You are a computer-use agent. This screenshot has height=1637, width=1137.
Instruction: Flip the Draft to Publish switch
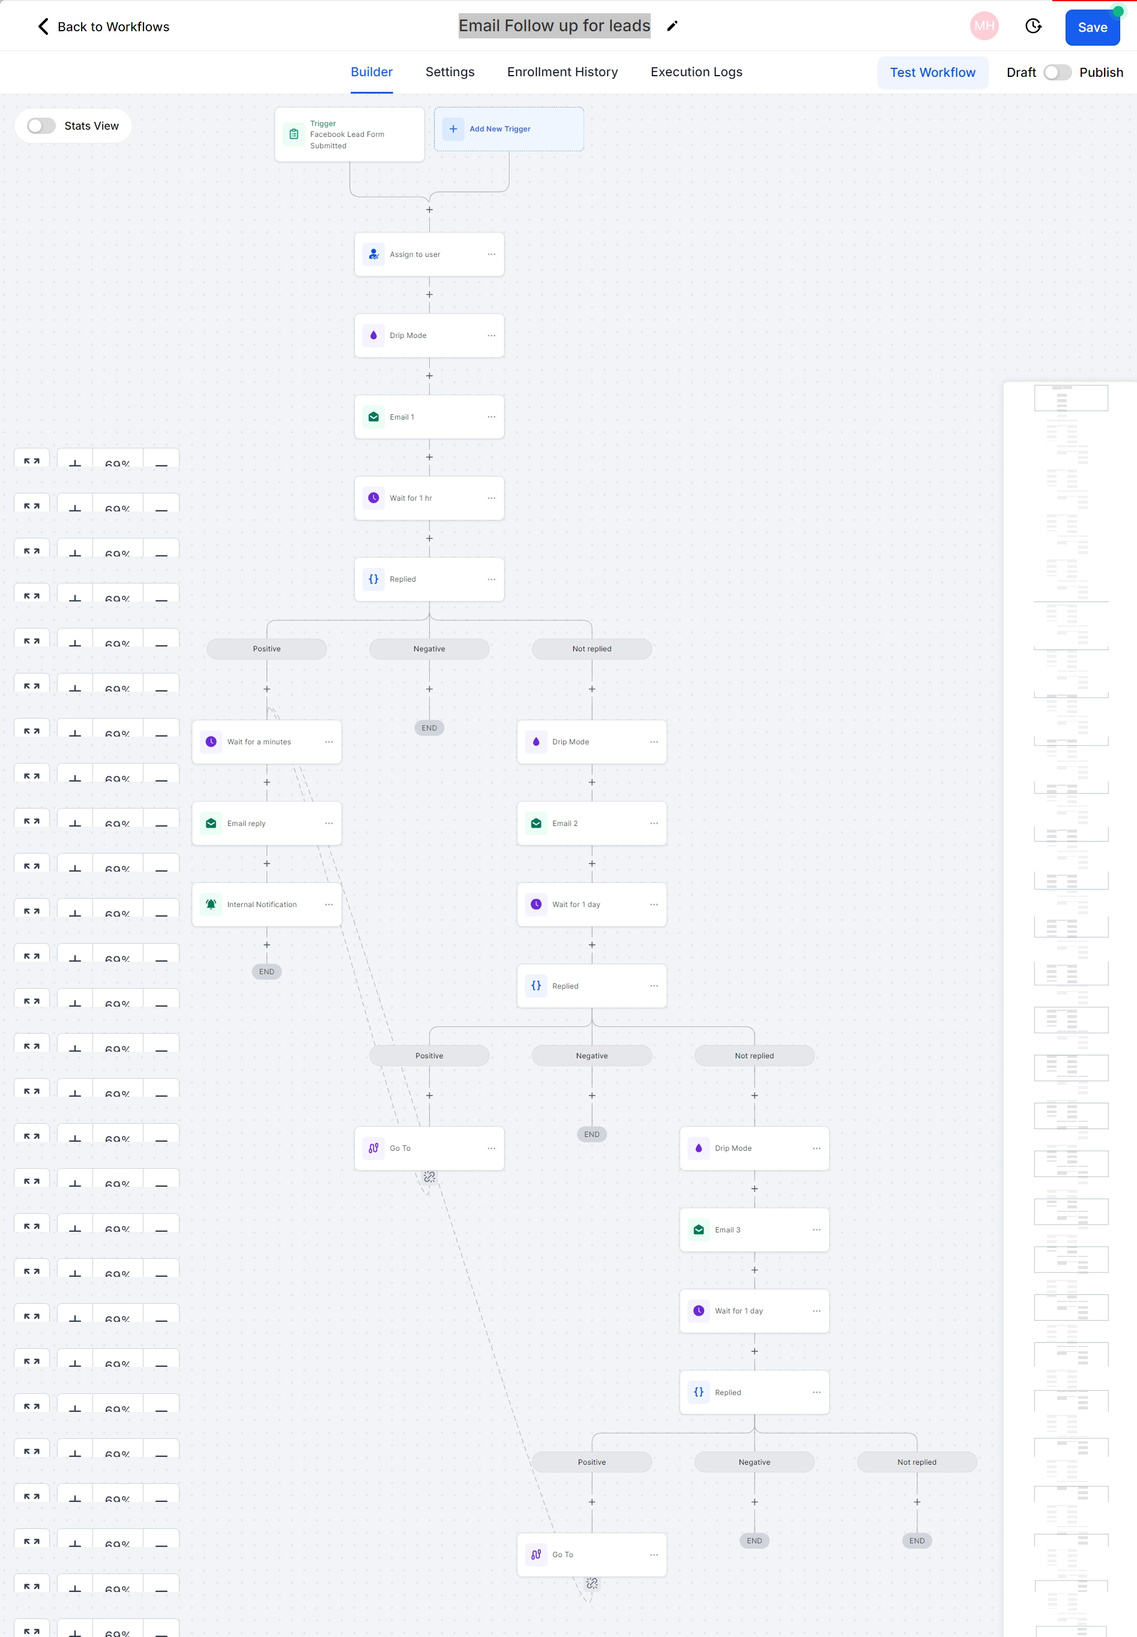click(1057, 72)
